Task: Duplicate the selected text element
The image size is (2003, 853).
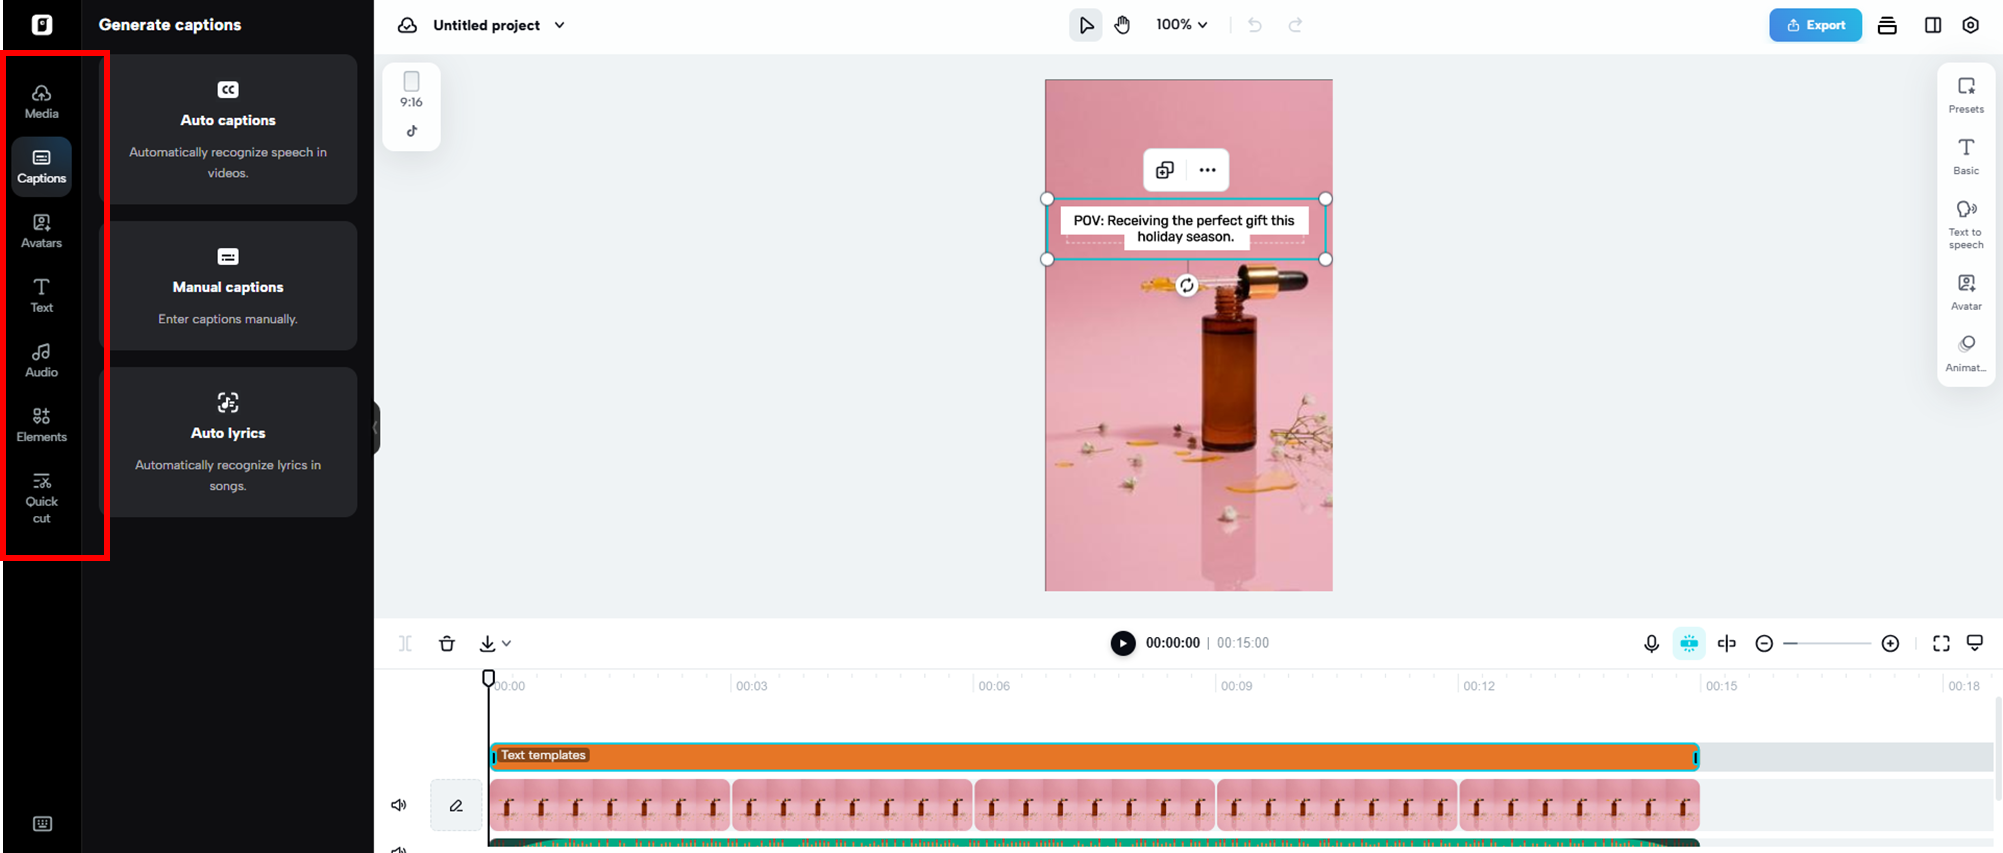Action: click(1165, 170)
